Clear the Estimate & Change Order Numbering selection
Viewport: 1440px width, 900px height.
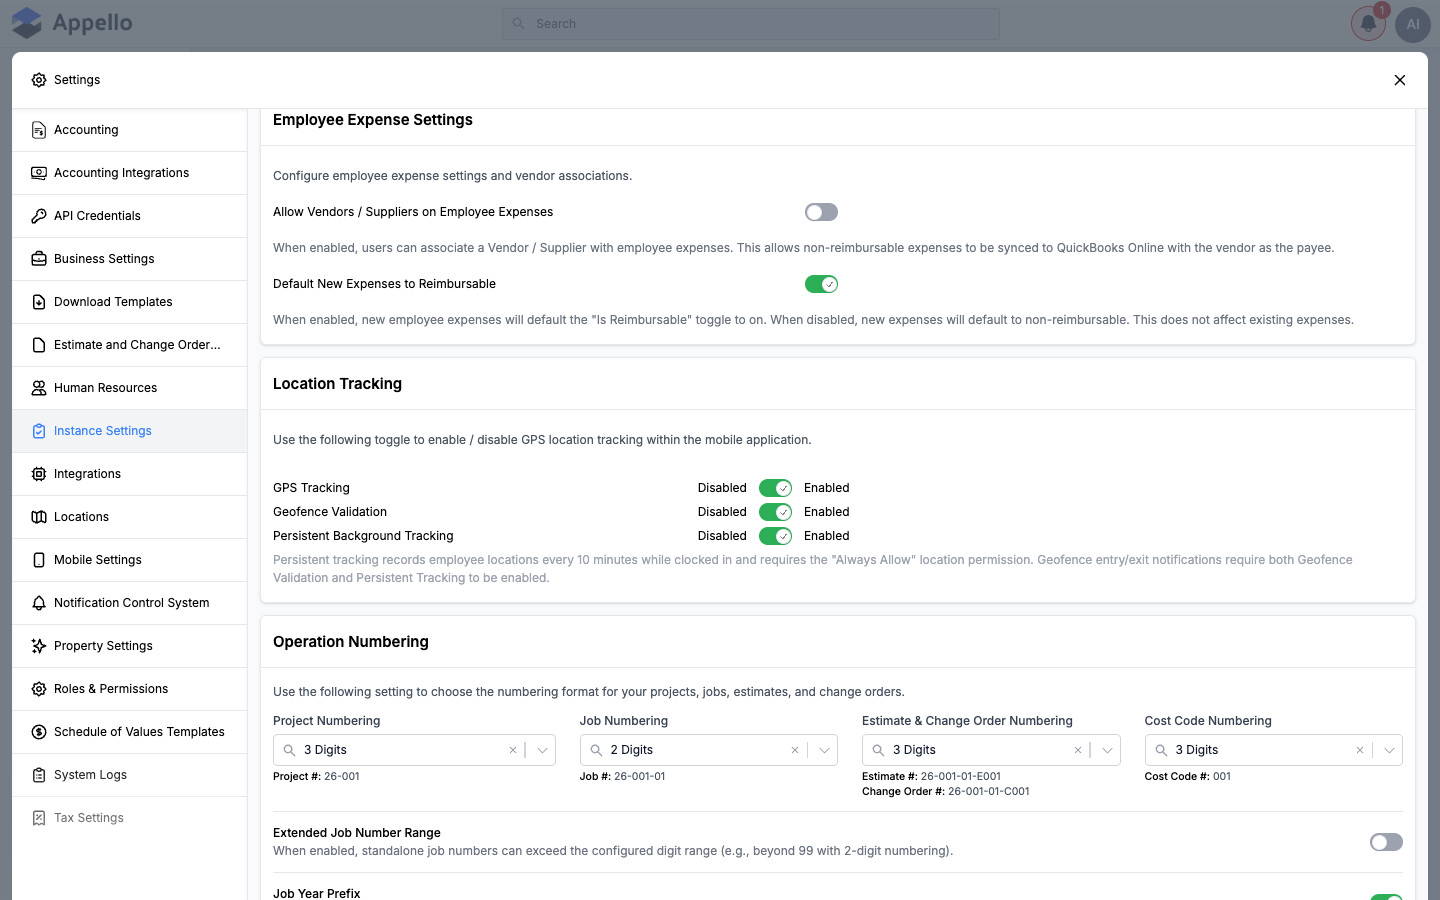(x=1078, y=750)
